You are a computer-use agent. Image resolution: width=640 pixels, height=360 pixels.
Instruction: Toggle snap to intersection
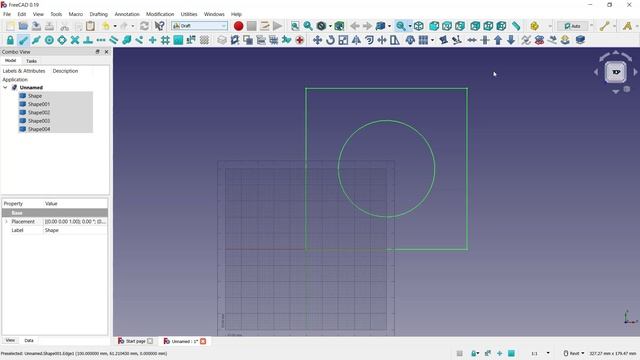75,40
